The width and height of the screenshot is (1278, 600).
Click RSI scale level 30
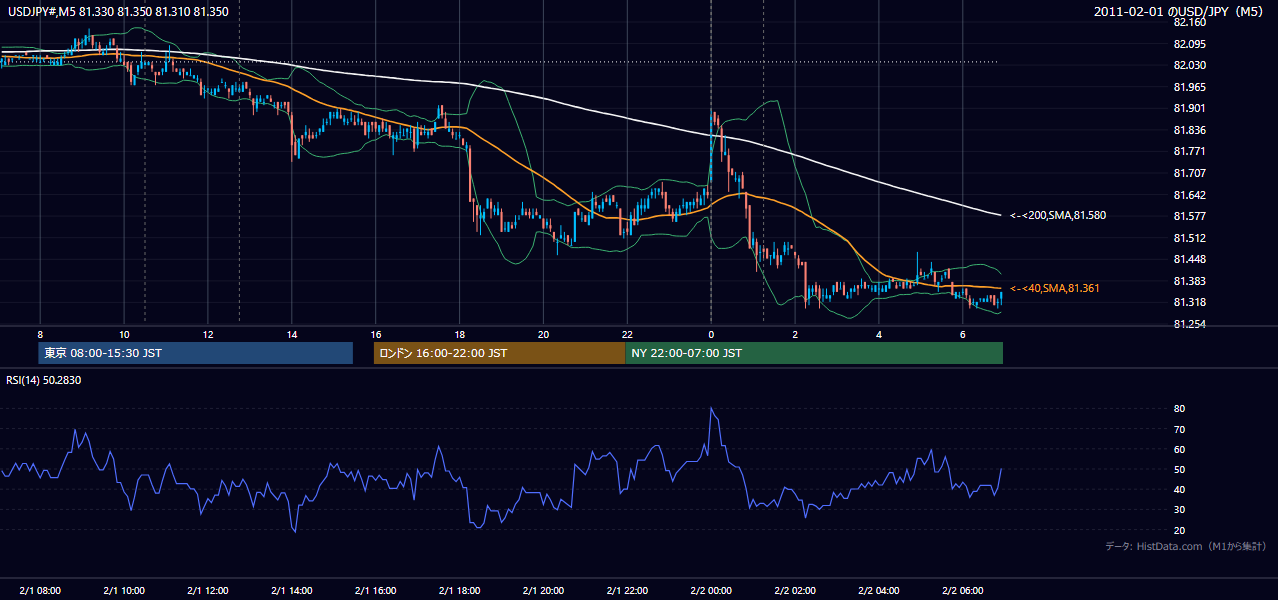pos(1179,509)
